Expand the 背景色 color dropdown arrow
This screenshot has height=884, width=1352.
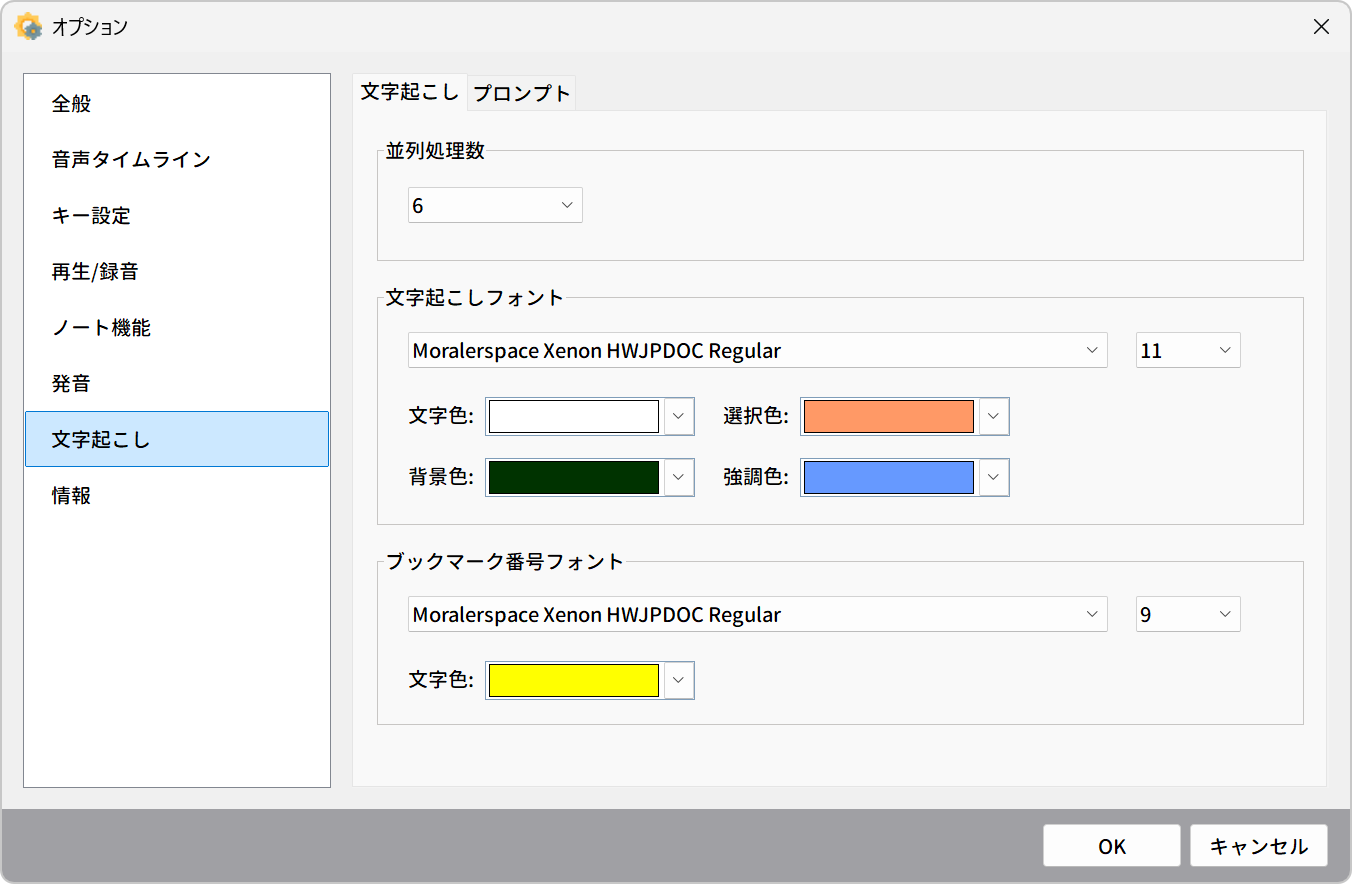coord(679,478)
